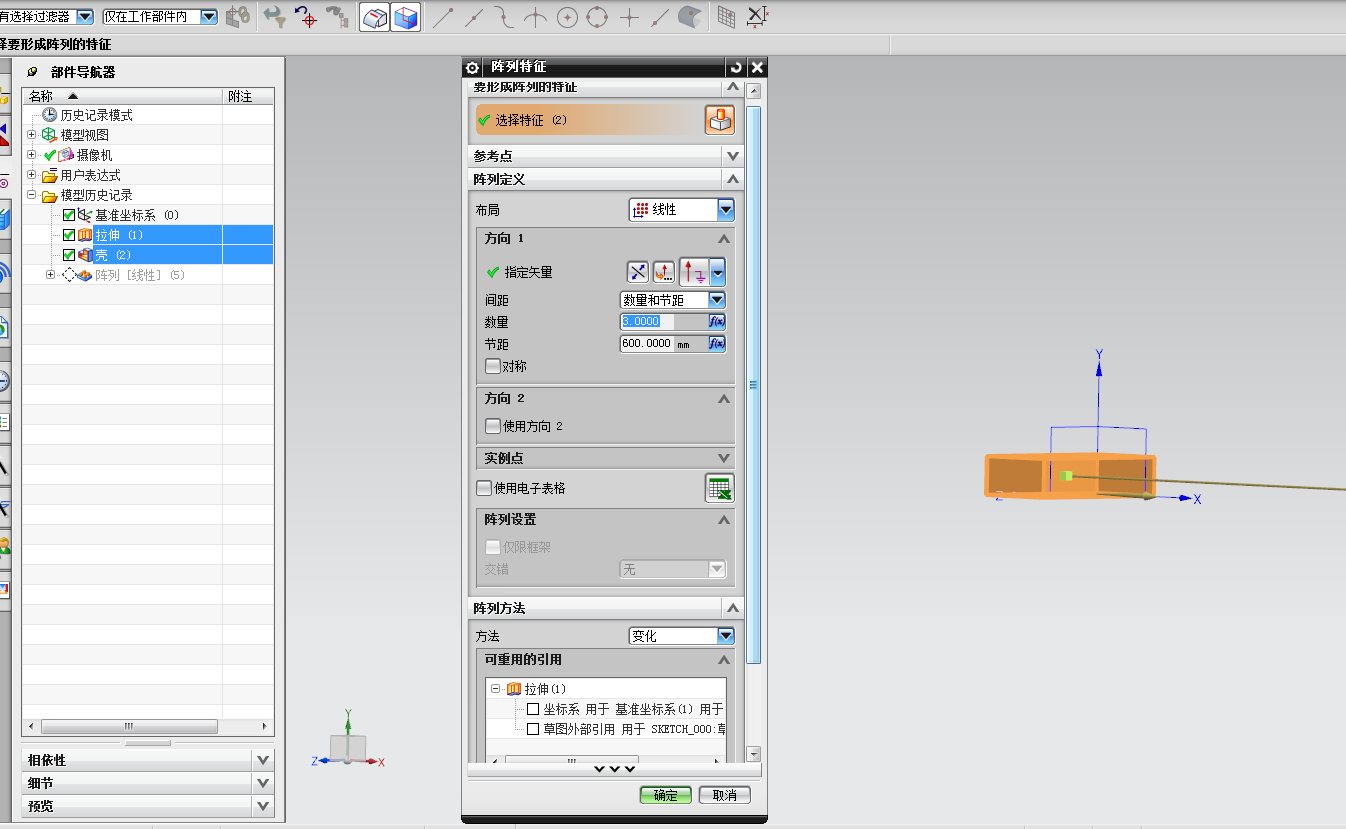
Task: Expand the 摄像机 tree node
Action: pyautogui.click(x=31, y=155)
